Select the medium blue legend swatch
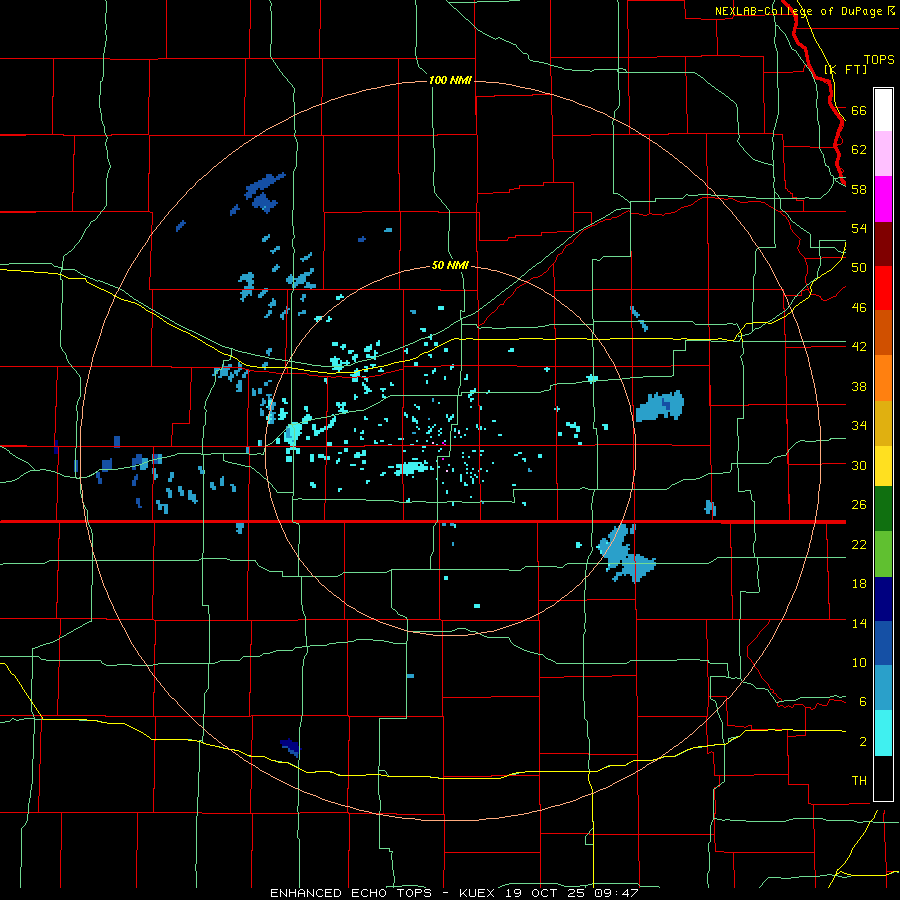The image size is (900, 900). pyautogui.click(x=883, y=643)
